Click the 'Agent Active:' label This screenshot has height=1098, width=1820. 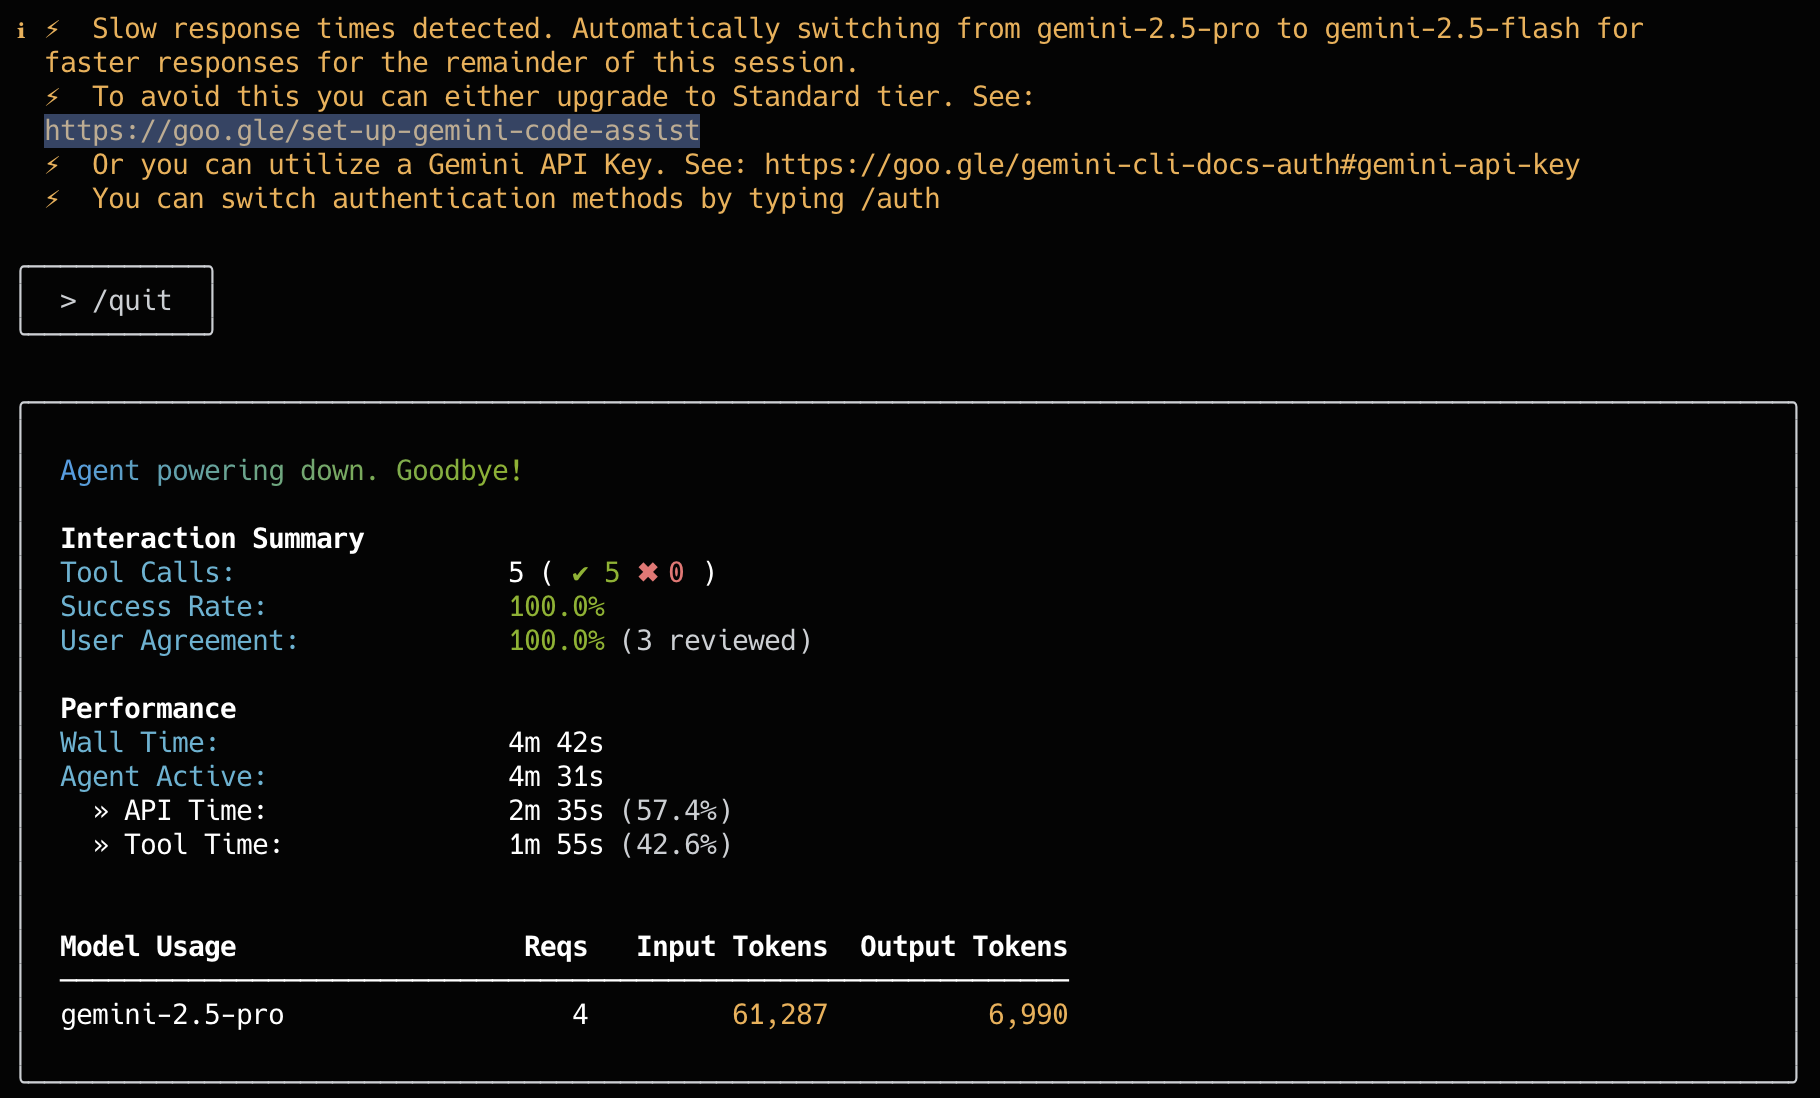pyautogui.click(x=163, y=777)
